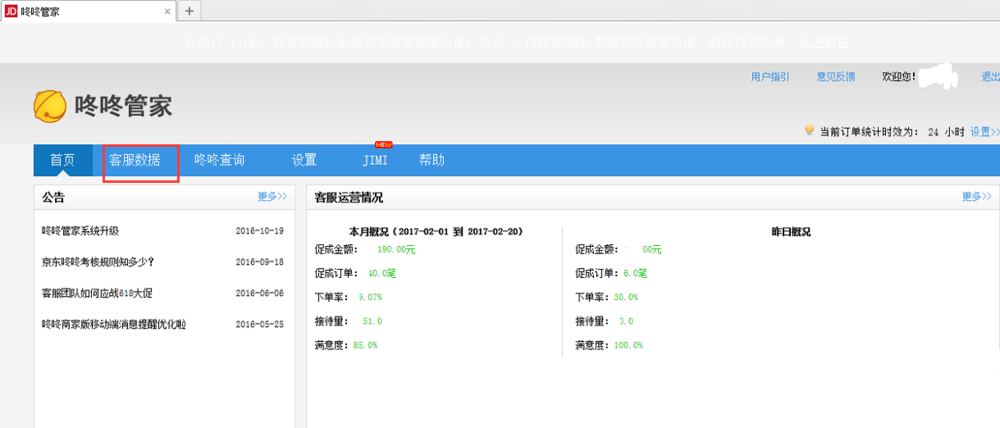Click the 意见反馈 link

(835, 76)
